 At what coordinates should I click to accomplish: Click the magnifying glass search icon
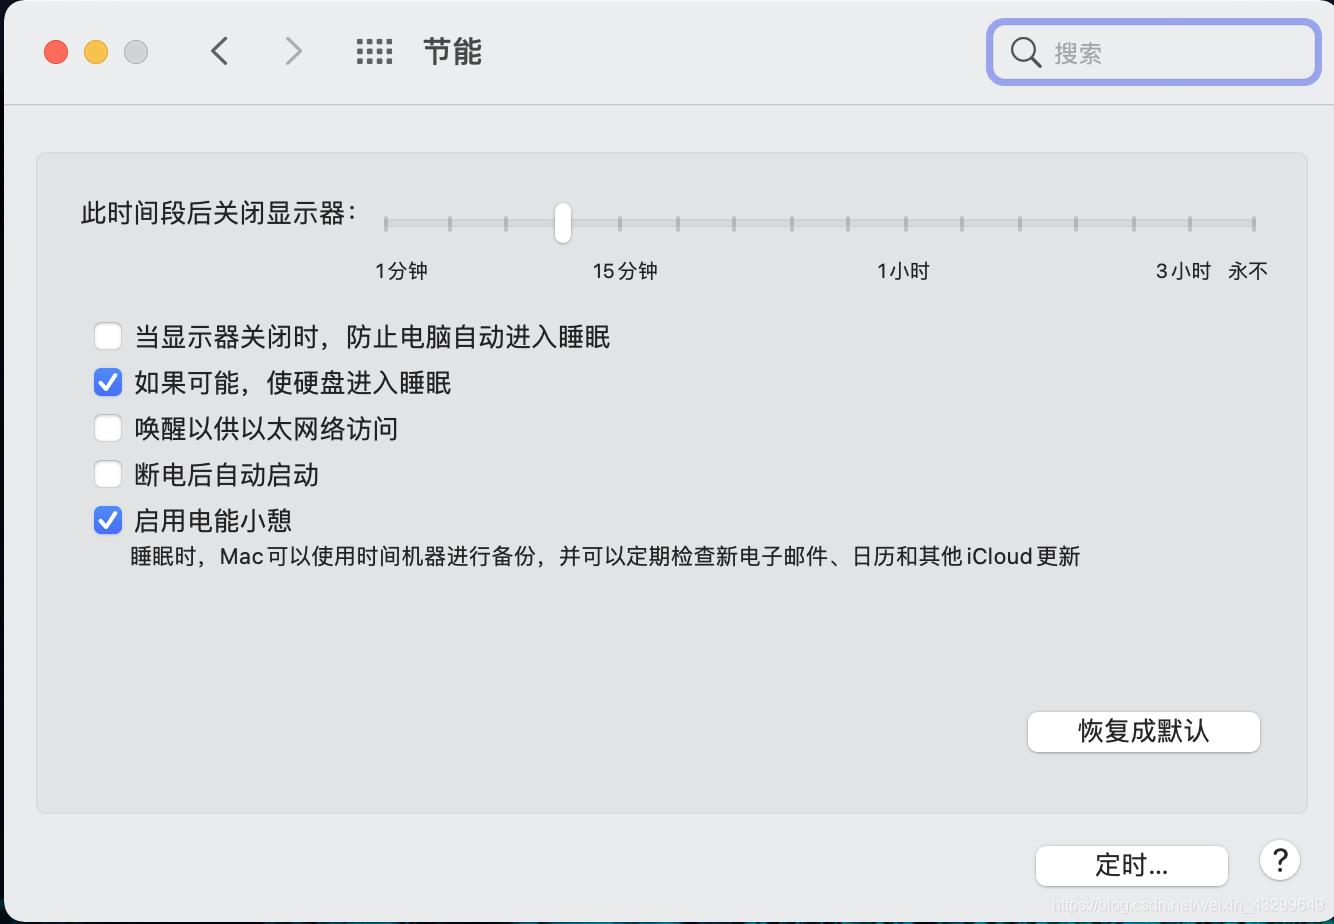coord(1026,52)
